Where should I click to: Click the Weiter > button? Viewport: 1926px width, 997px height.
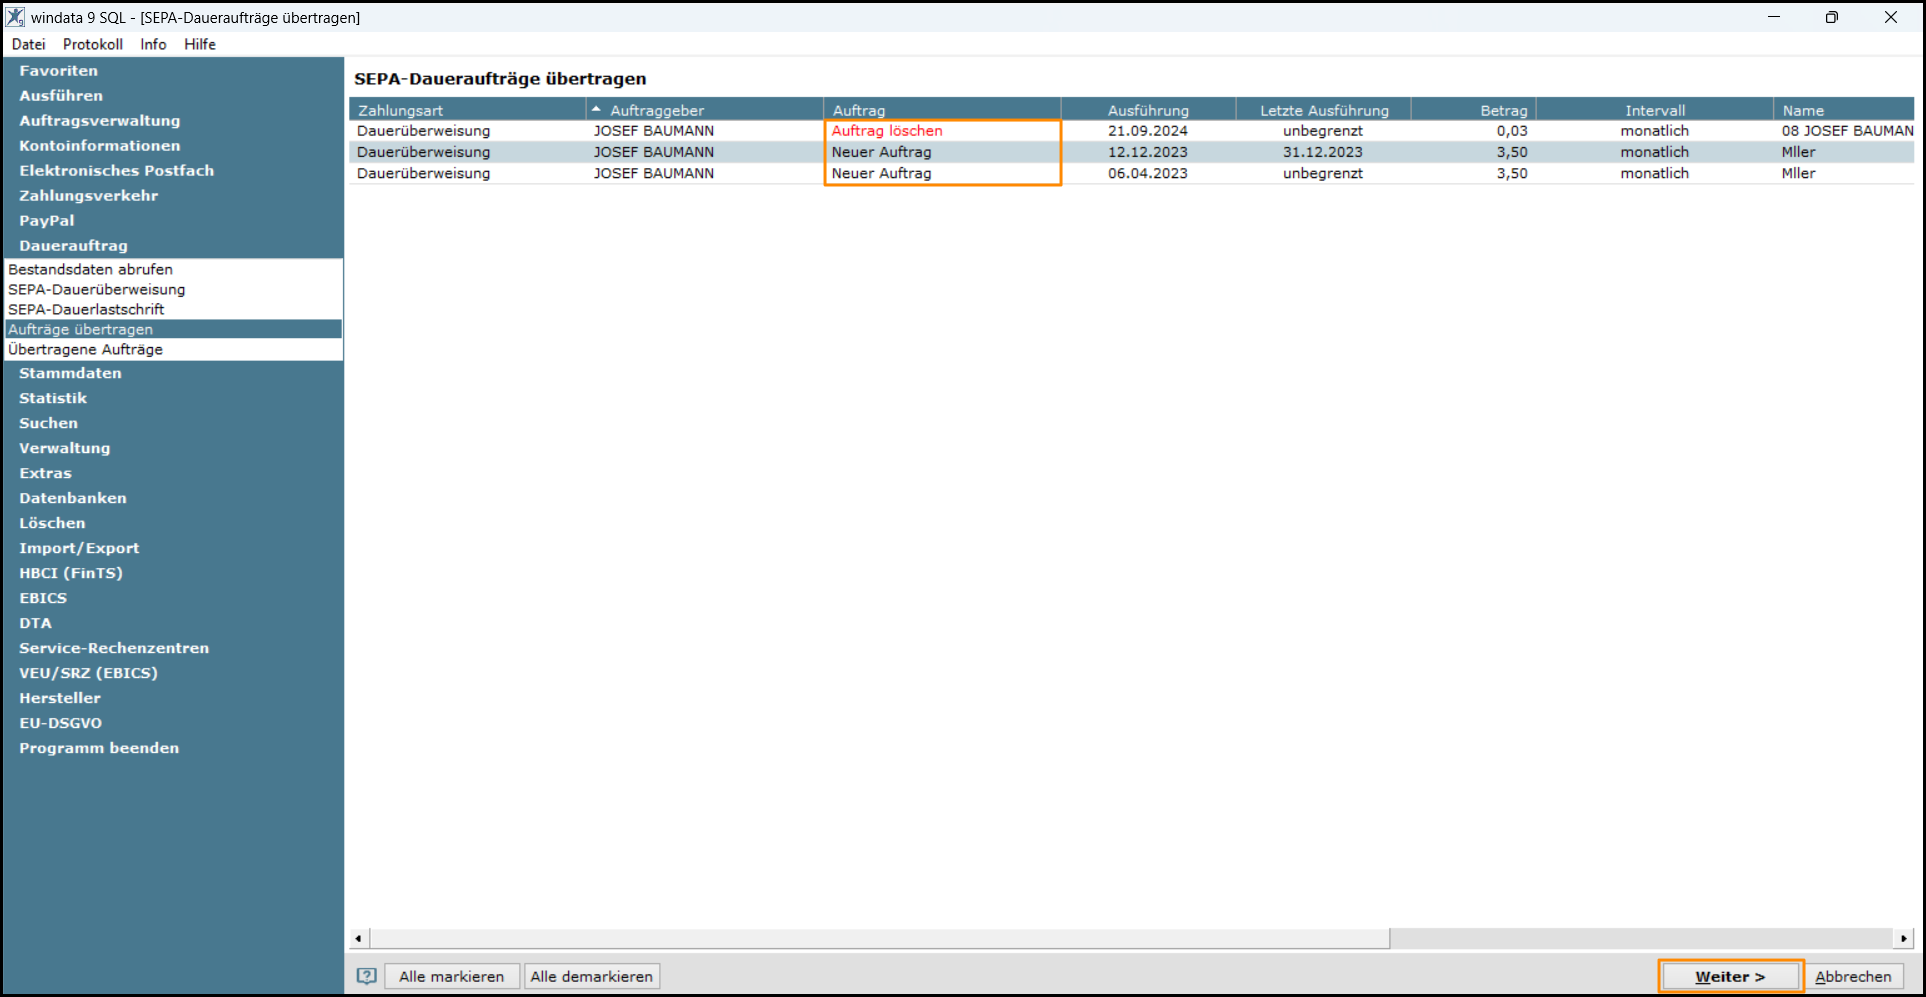tap(1731, 976)
